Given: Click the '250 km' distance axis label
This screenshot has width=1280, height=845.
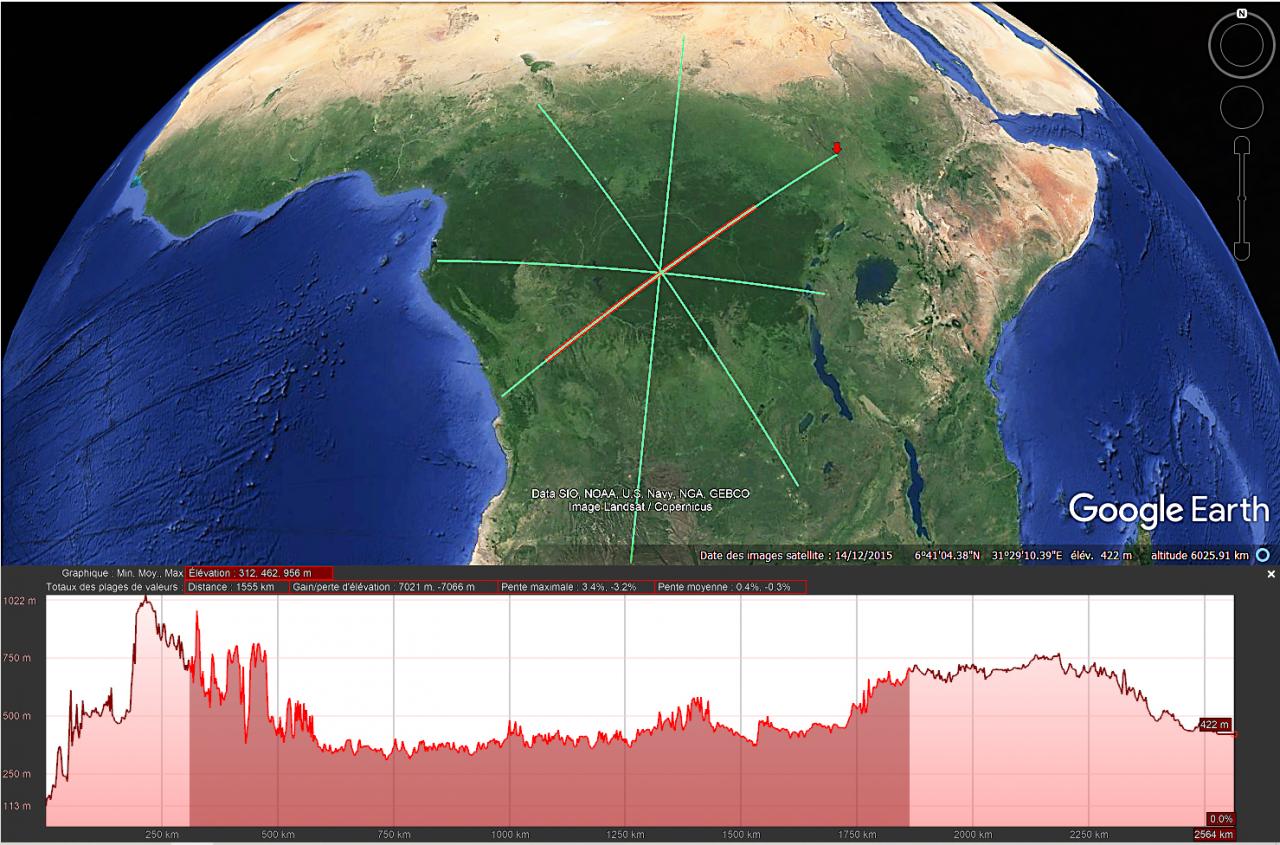Looking at the screenshot, I should pyautogui.click(x=162, y=835).
